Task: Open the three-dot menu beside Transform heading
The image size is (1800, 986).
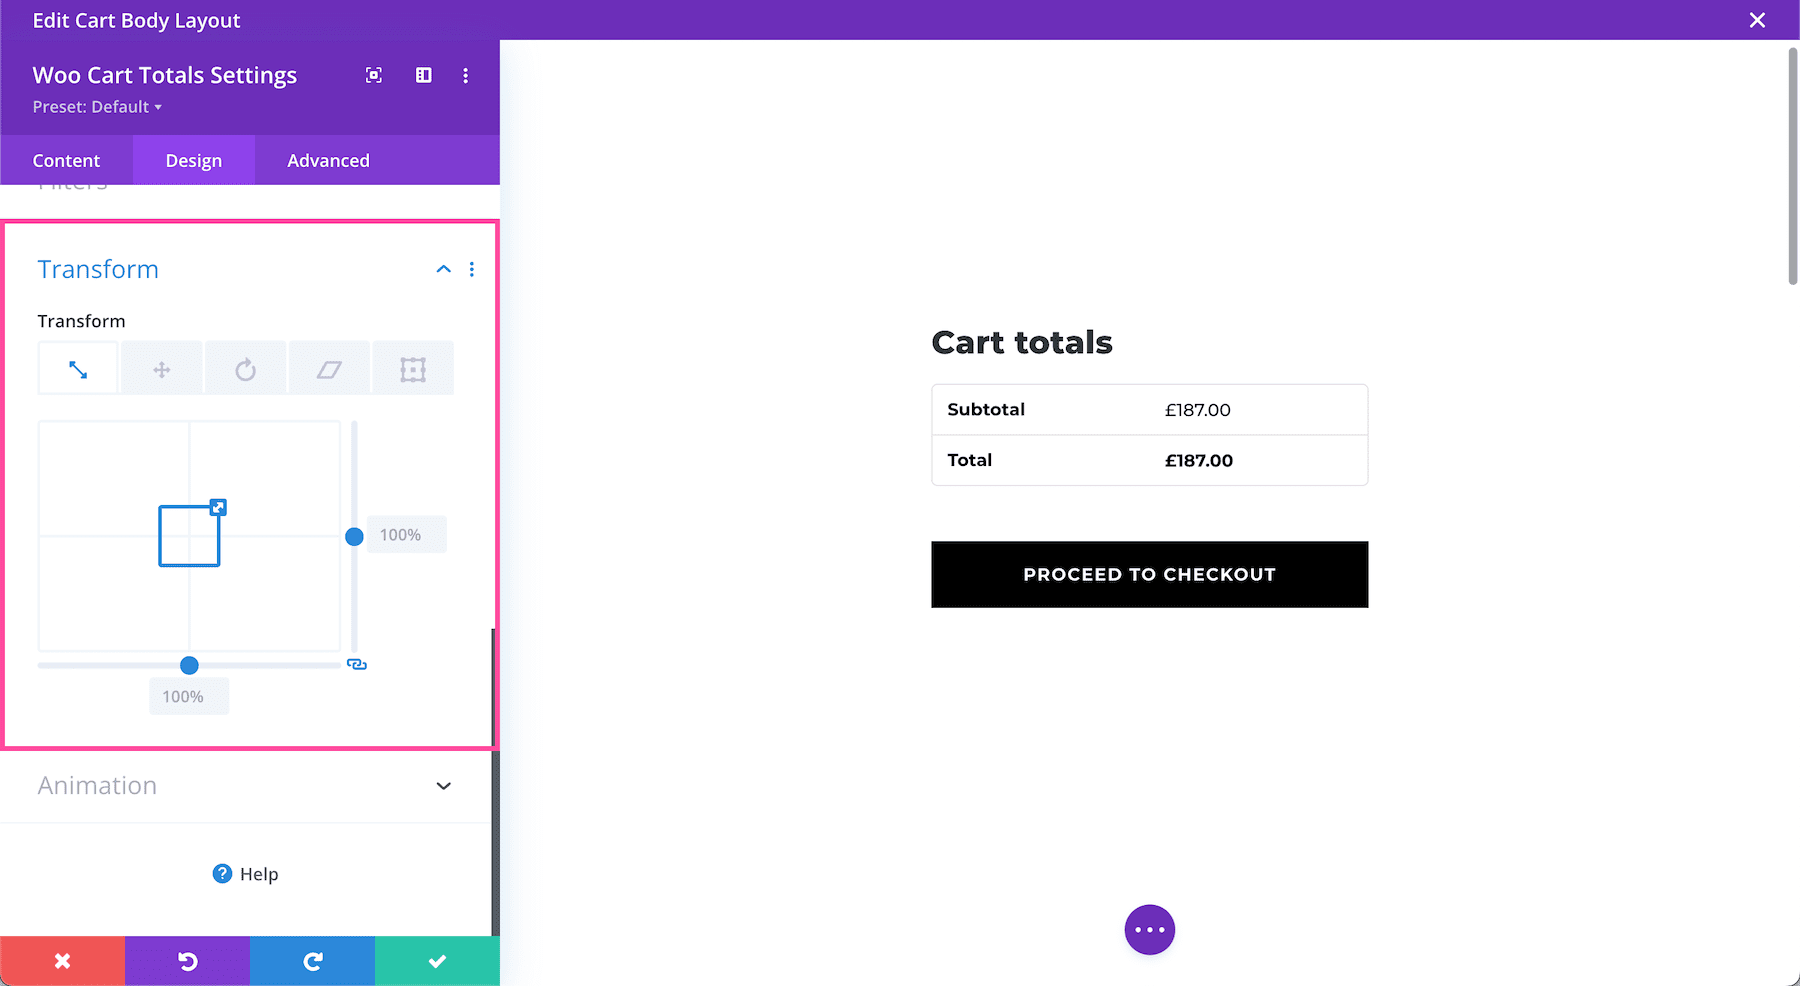Action: click(x=471, y=269)
